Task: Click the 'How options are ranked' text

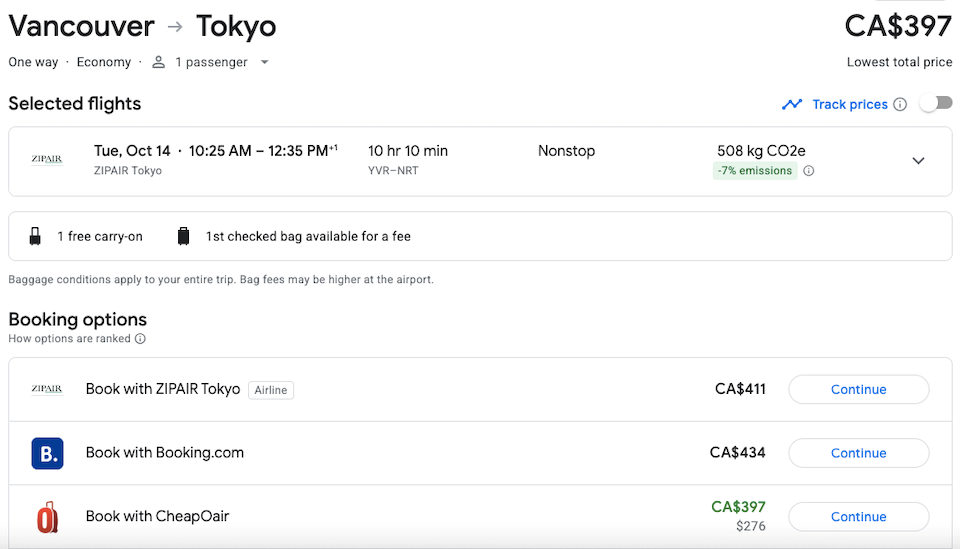Action: tap(69, 338)
